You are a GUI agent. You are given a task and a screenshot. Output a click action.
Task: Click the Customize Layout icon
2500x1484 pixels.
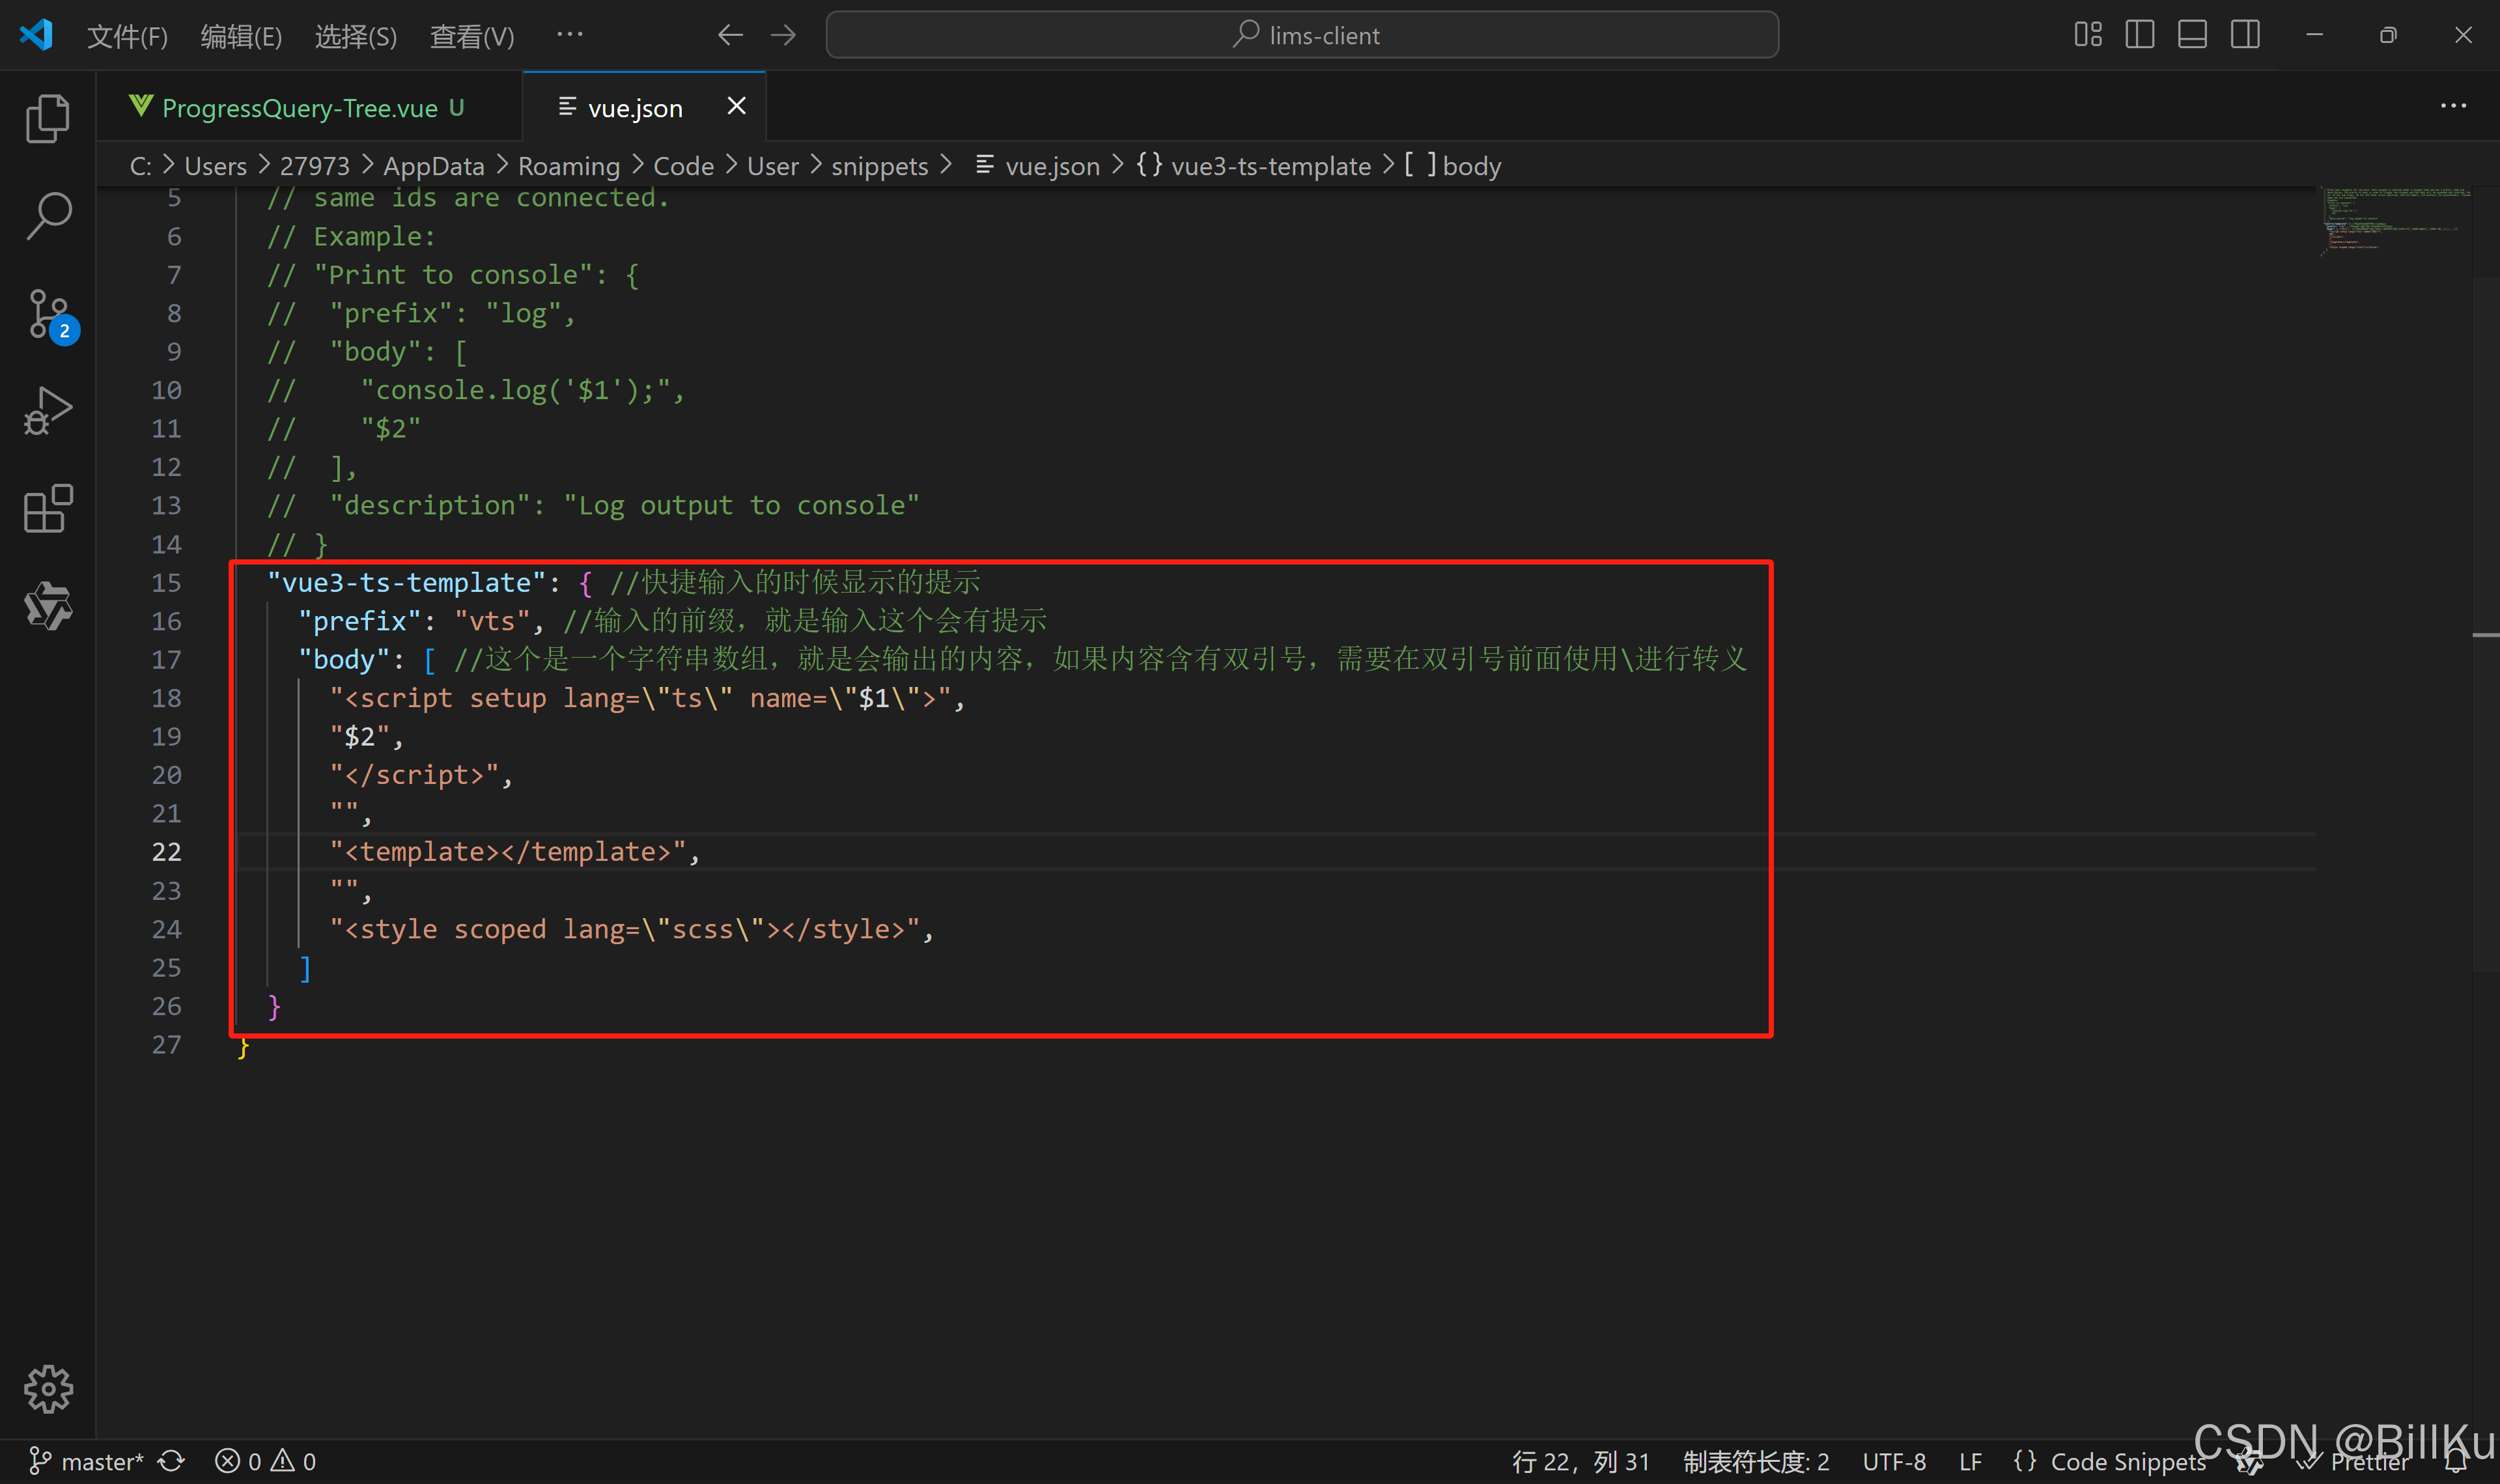(x=2087, y=35)
